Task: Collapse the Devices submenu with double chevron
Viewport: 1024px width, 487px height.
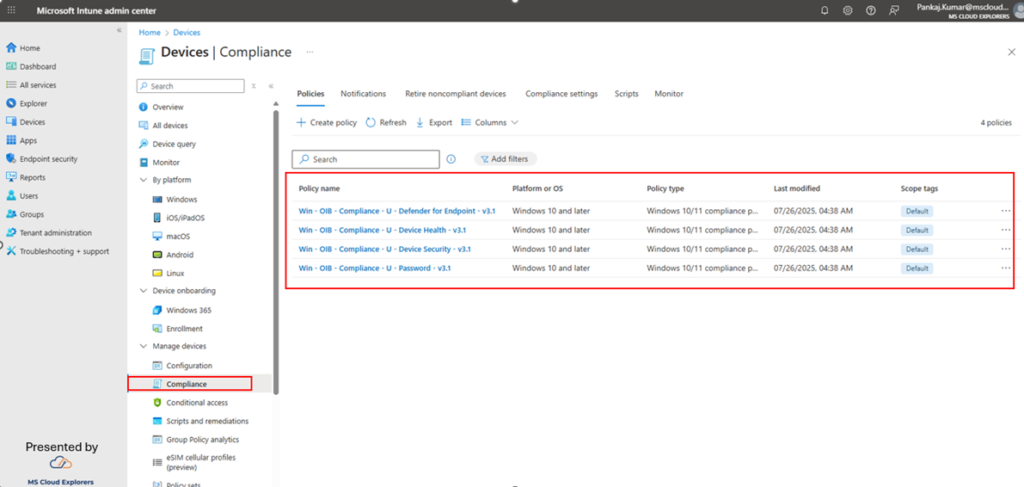Action: 271,86
